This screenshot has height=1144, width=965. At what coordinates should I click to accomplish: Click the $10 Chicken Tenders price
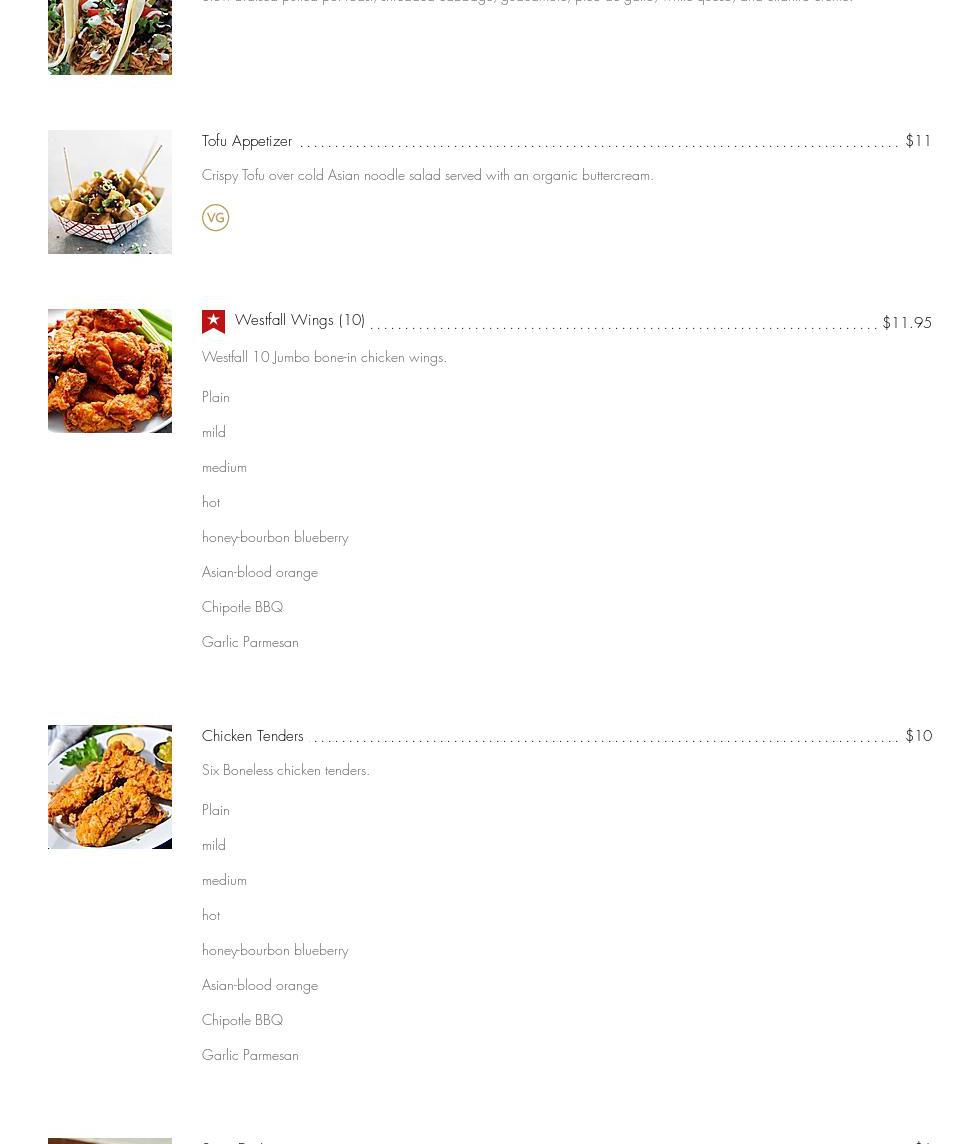pos(918,736)
